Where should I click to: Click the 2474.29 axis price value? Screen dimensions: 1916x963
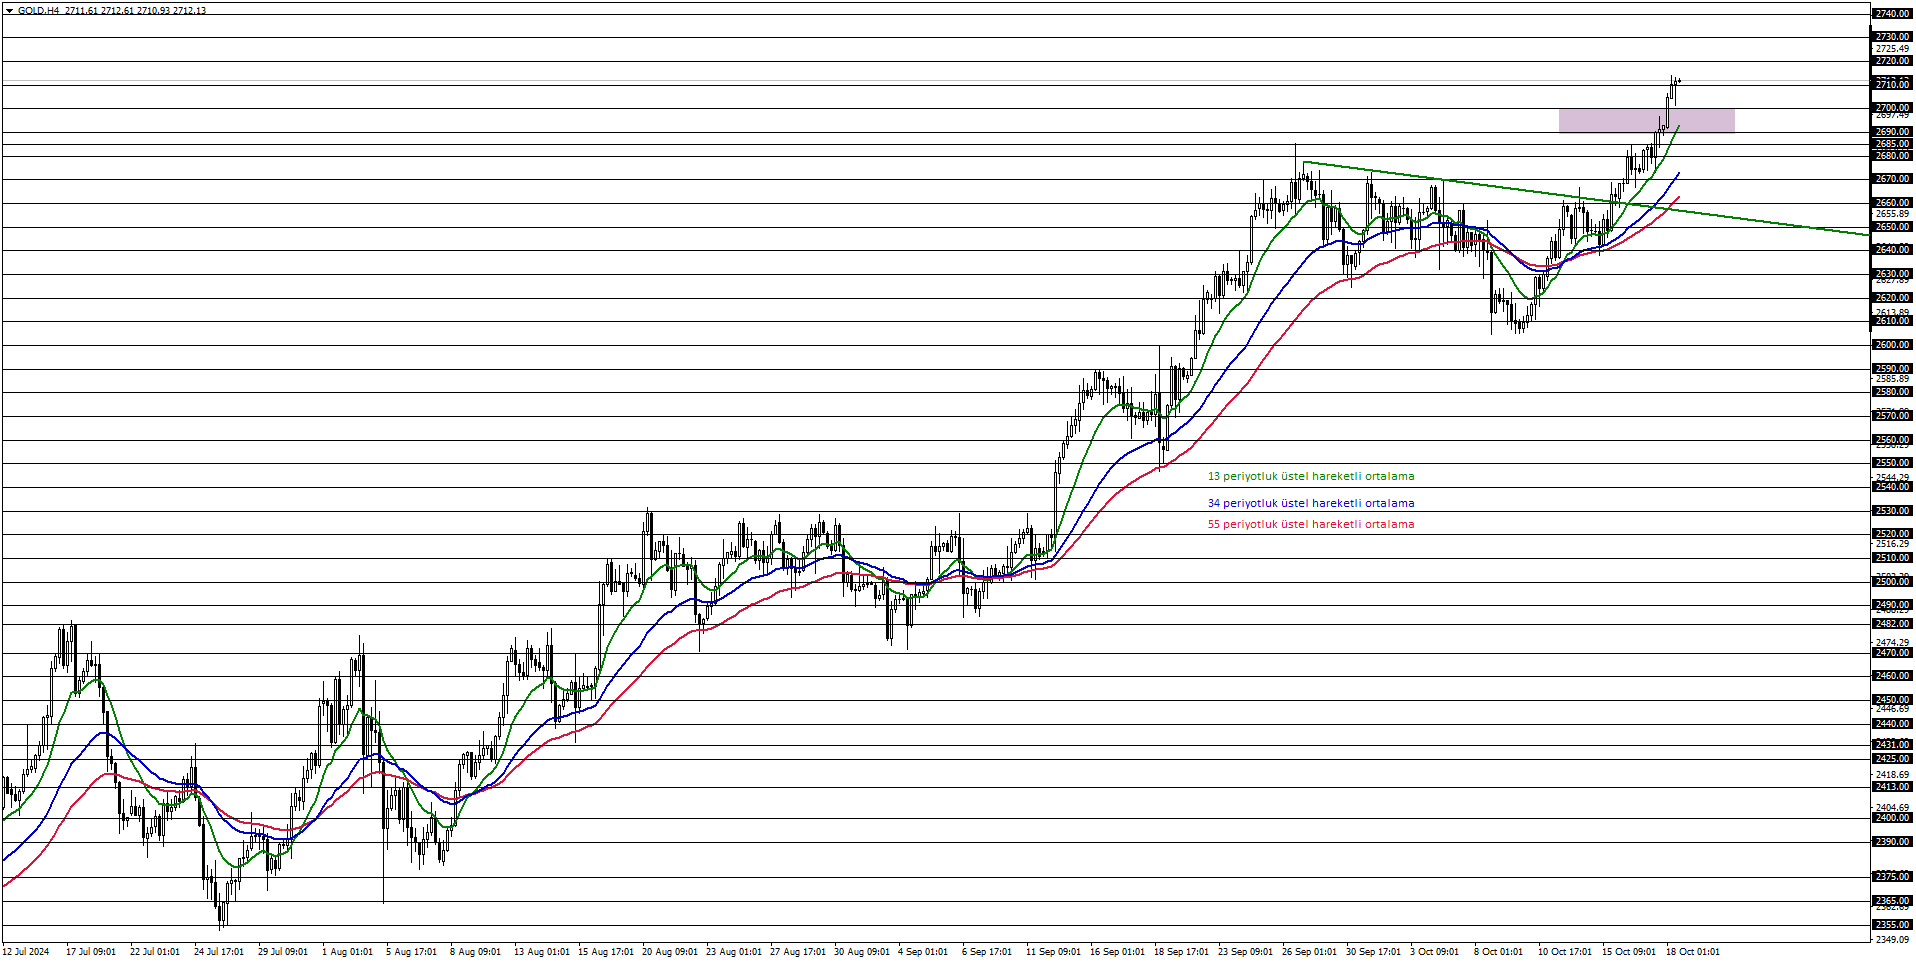[x=1892, y=643]
